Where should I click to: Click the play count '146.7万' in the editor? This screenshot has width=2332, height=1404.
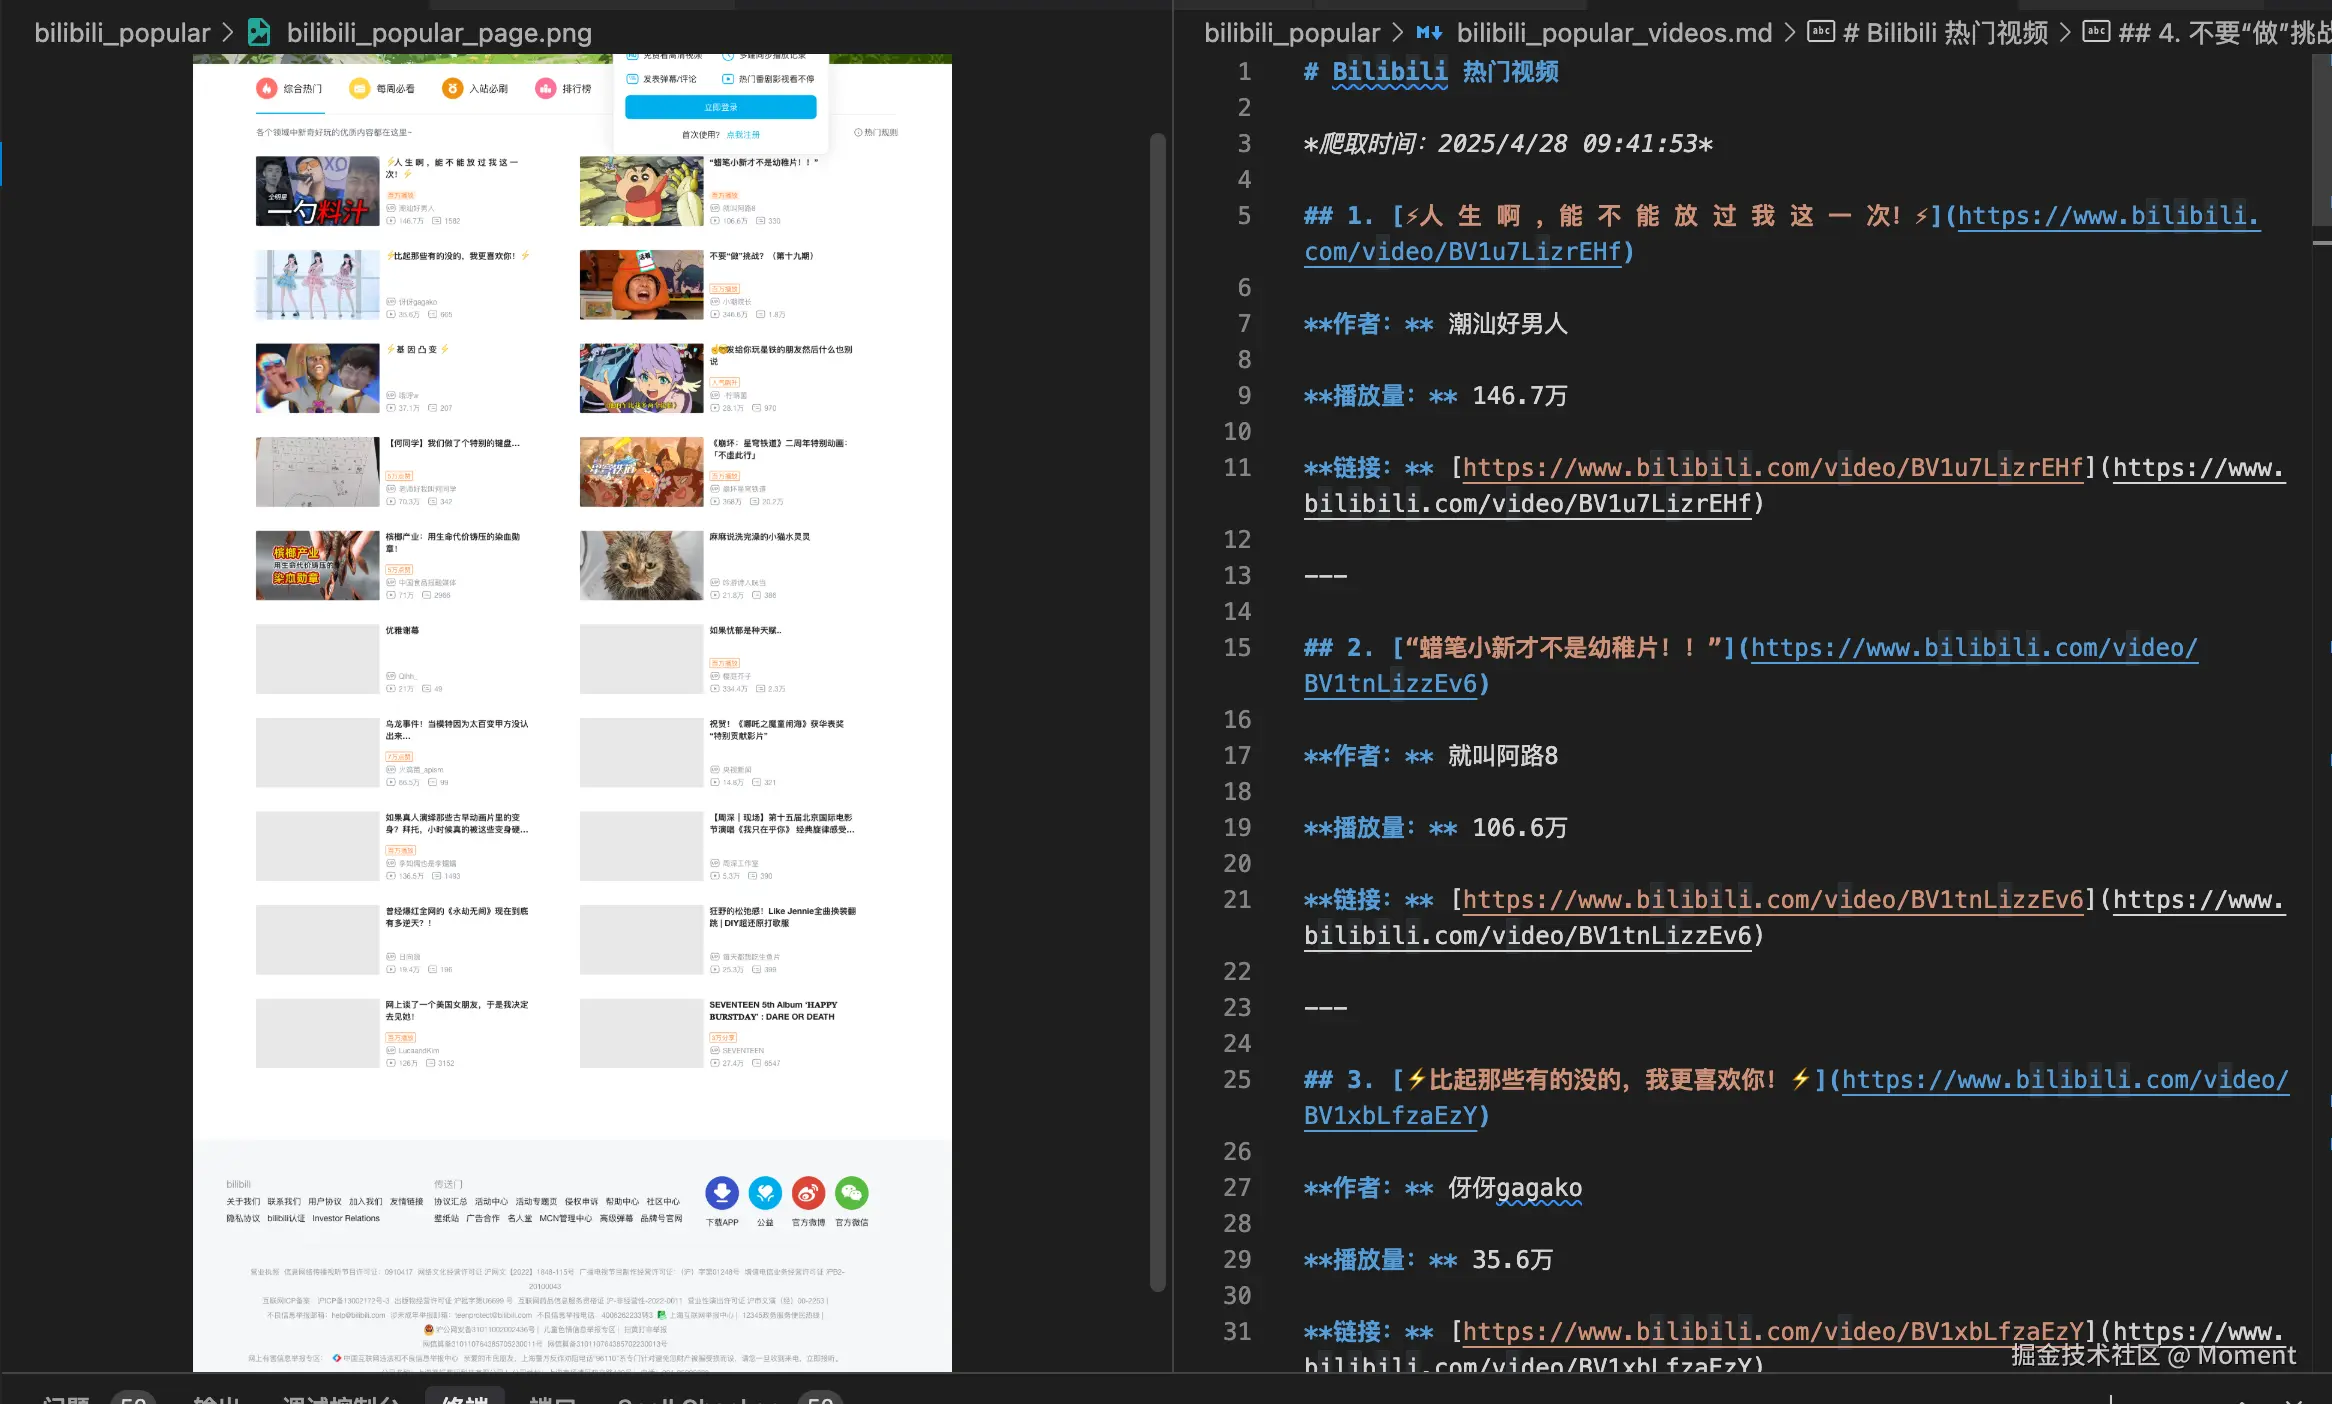pyautogui.click(x=1520, y=396)
